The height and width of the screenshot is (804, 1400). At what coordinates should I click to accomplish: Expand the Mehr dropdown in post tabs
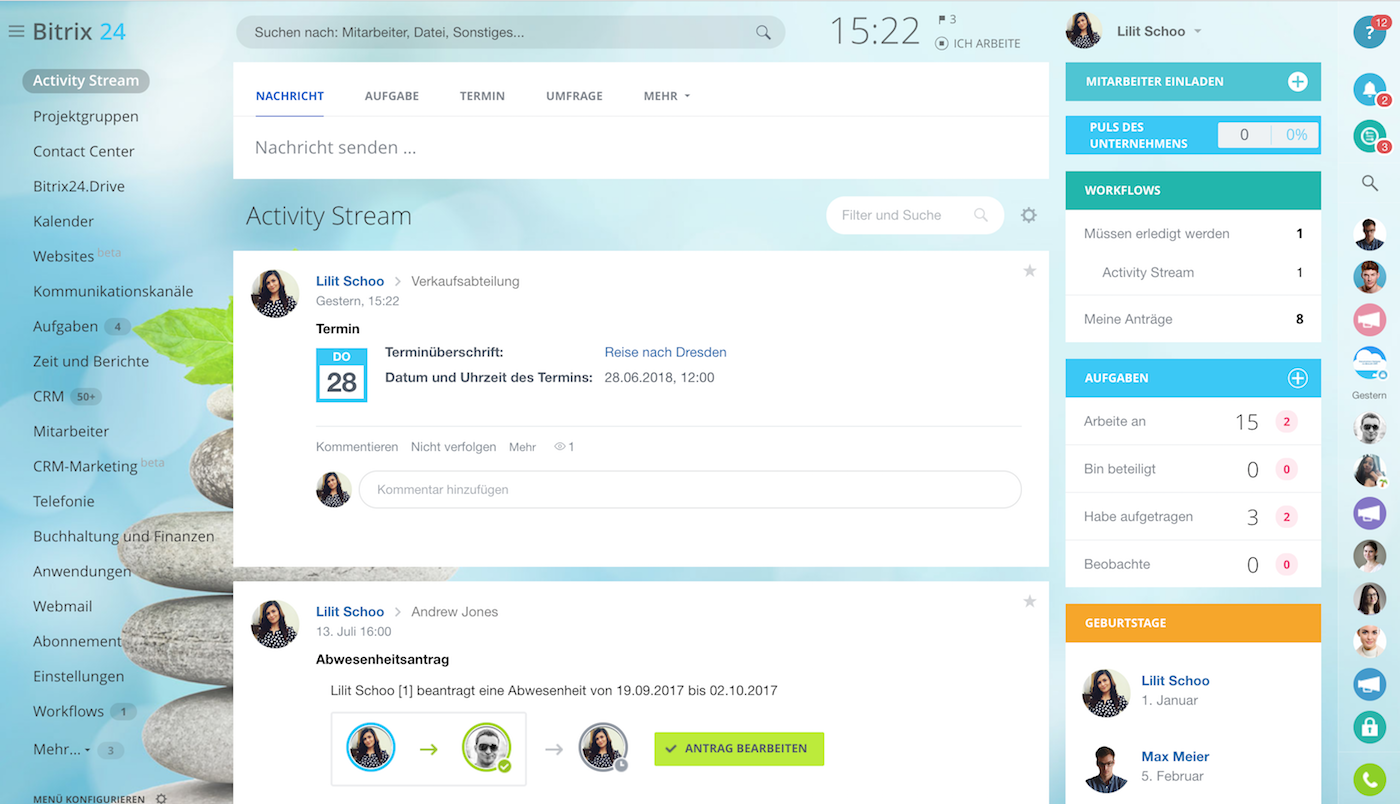[667, 96]
